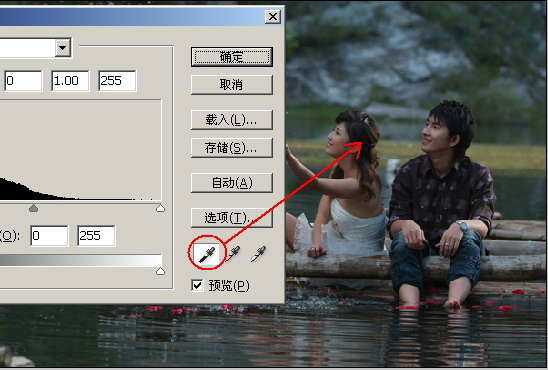The width and height of the screenshot is (548, 370).
Task: Select the gray point eyedropper
Action: click(233, 254)
